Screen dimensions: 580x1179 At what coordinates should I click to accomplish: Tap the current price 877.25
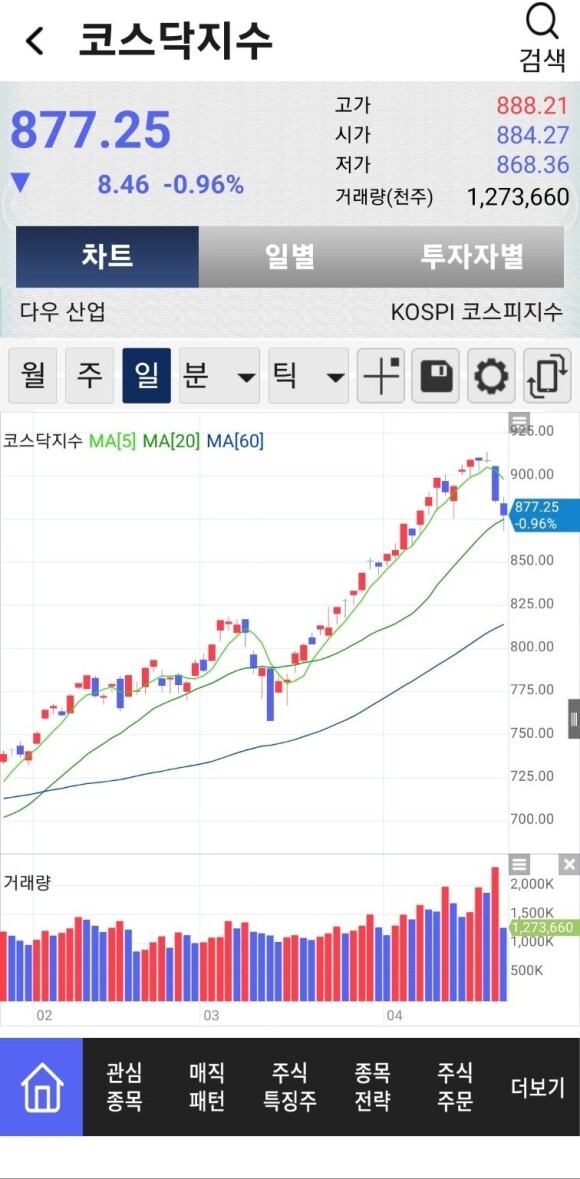(90, 130)
